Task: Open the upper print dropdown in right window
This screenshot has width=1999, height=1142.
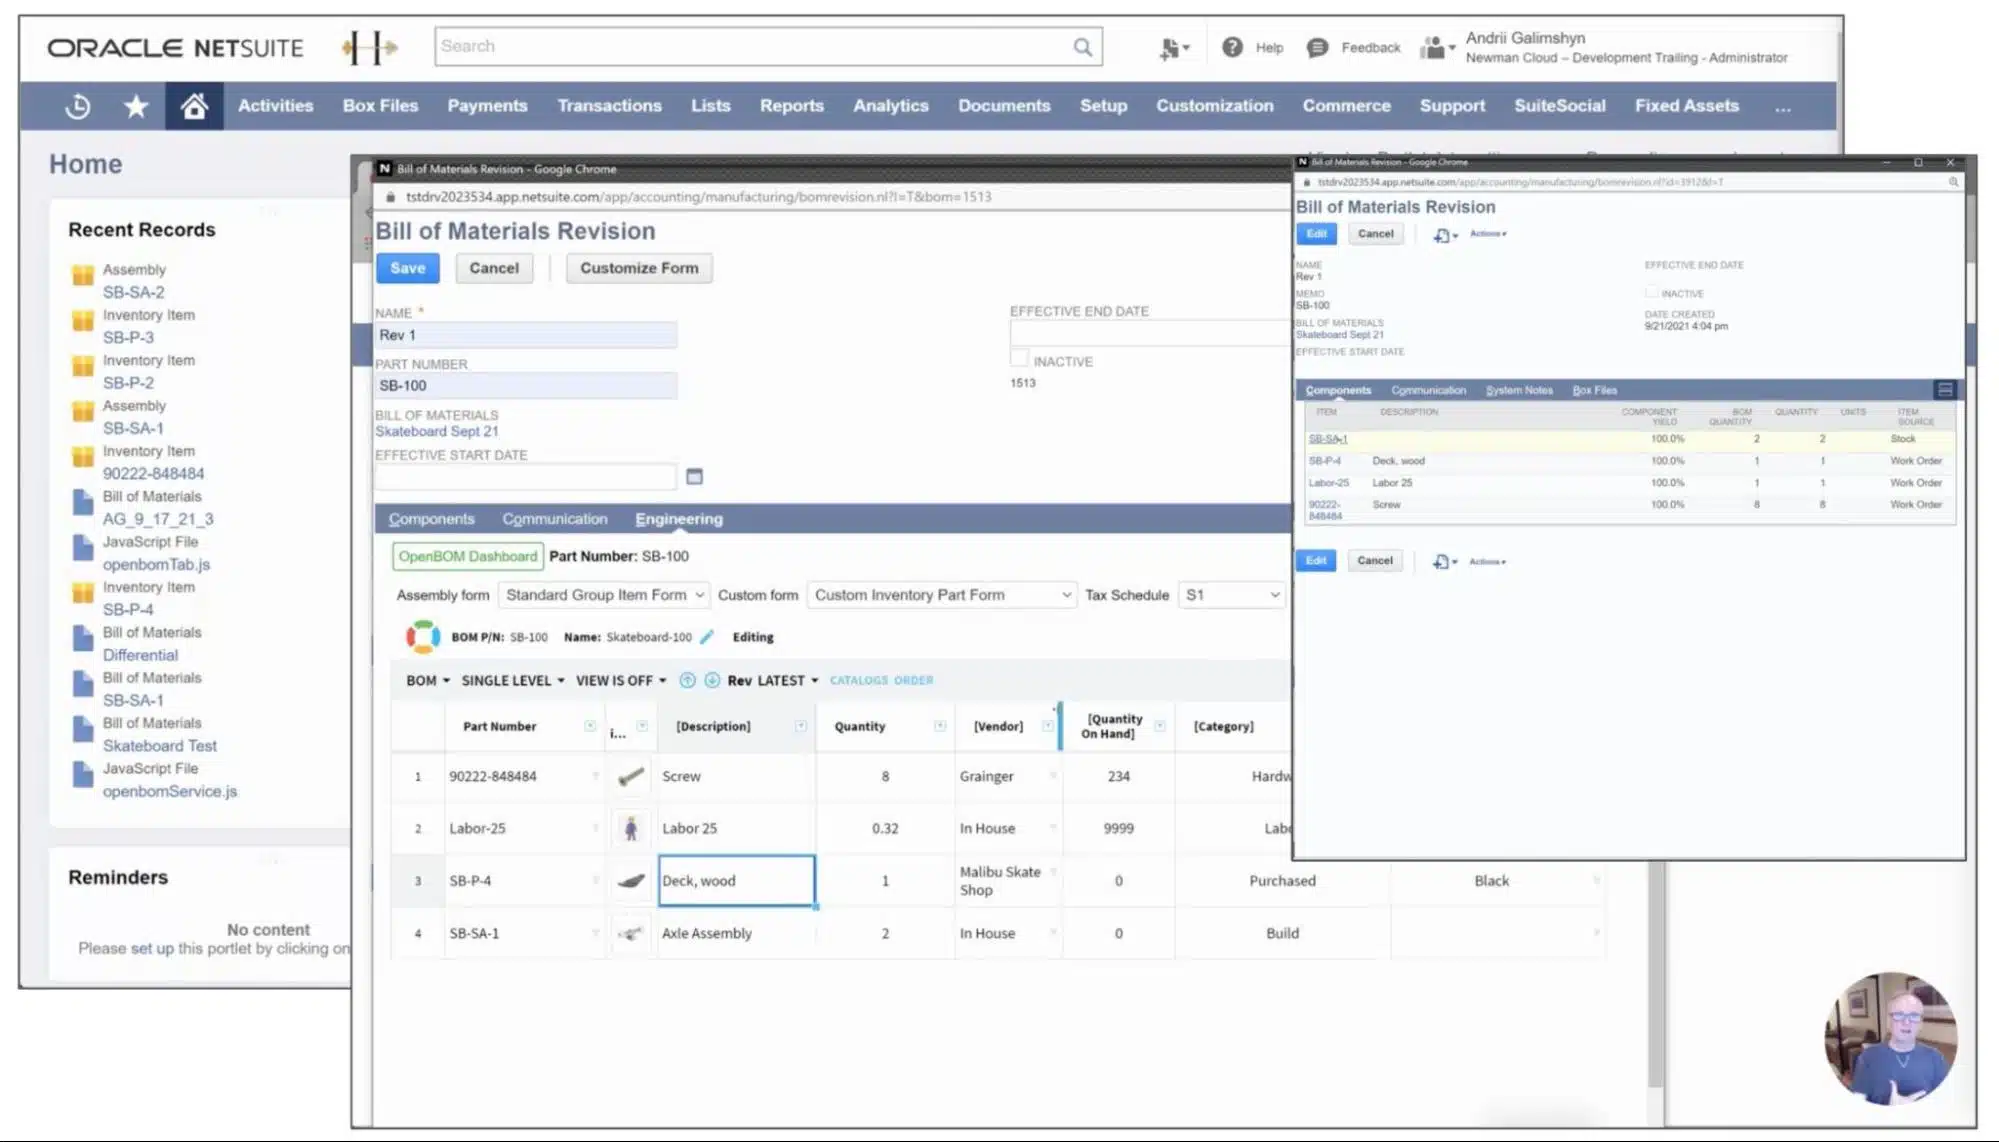Action: 1445,235
